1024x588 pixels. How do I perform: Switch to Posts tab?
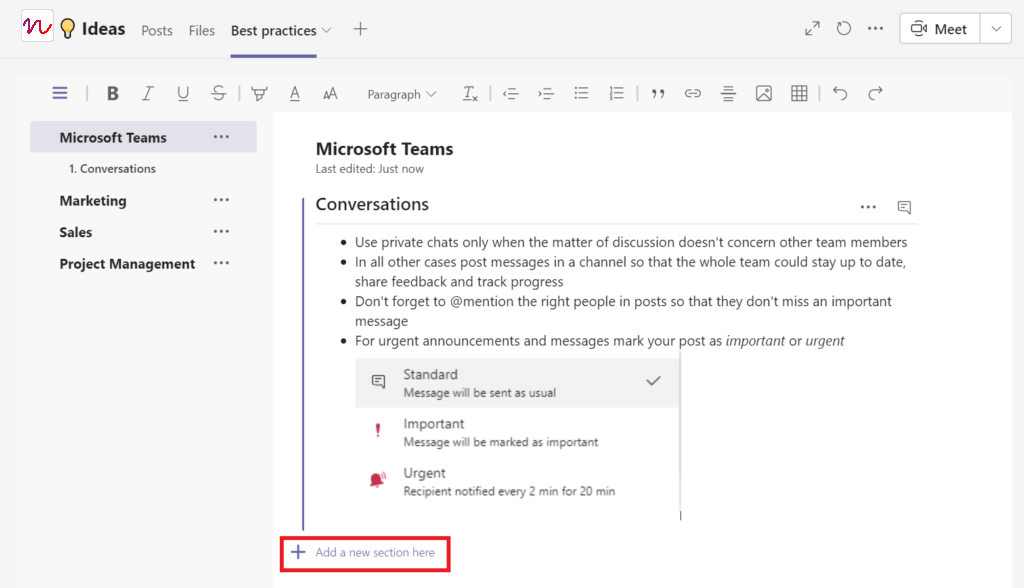pos(157,30)
